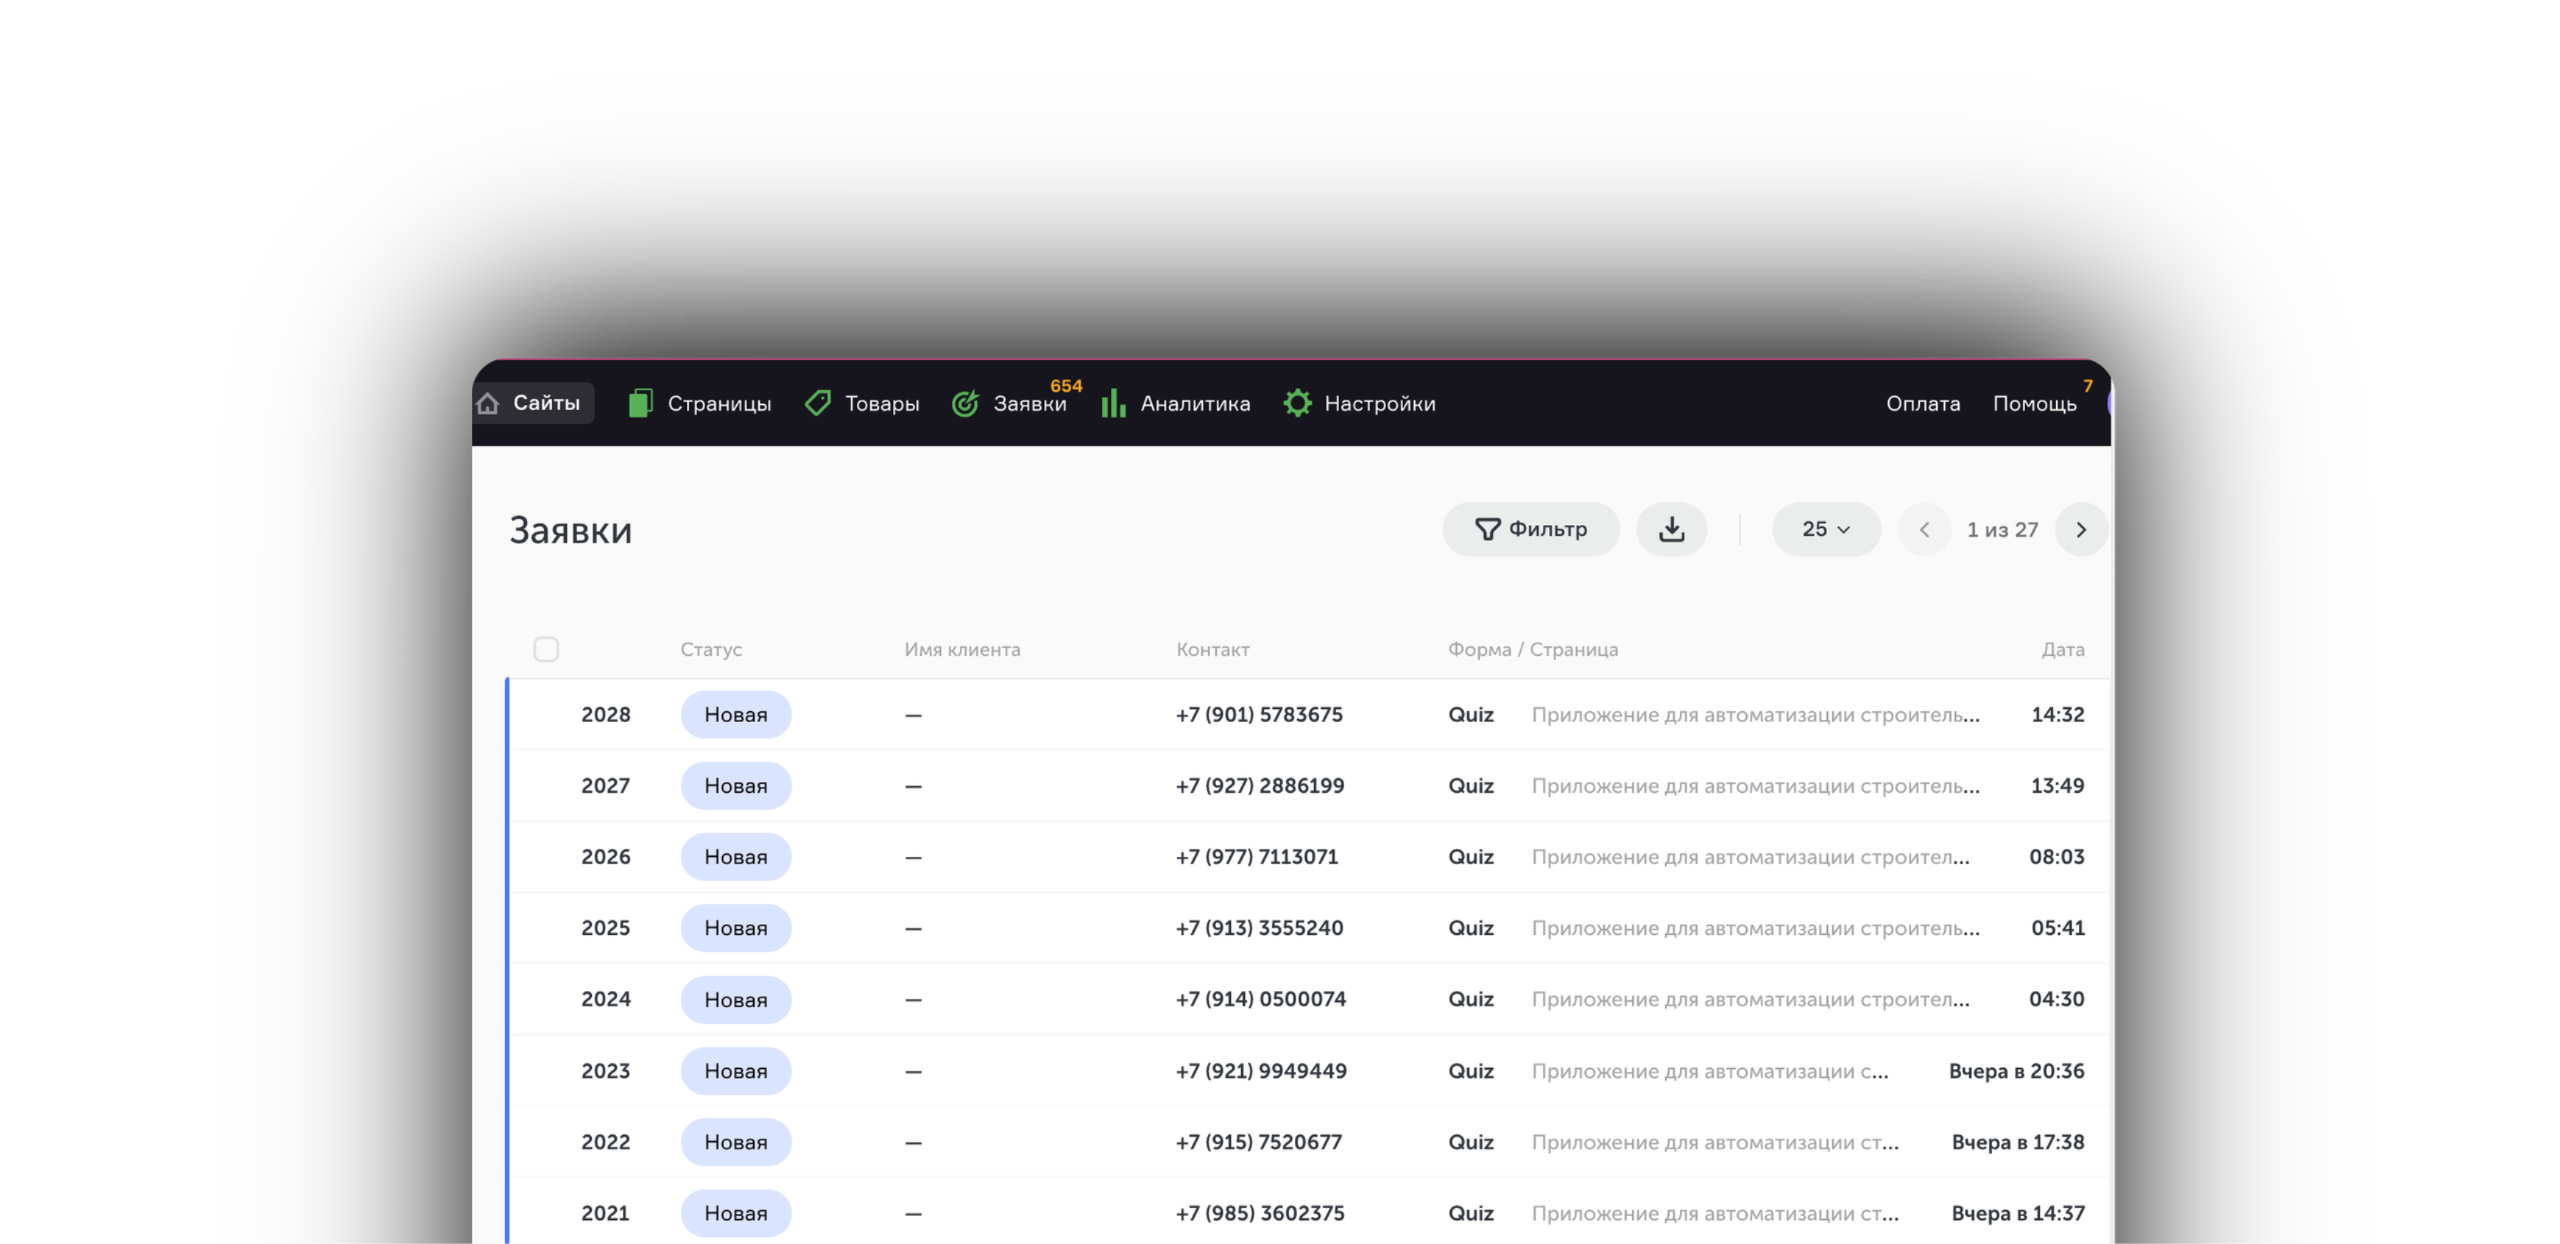
Task: Click the download export icon button
Action: pyautogui.click(x=1671, y=529)
